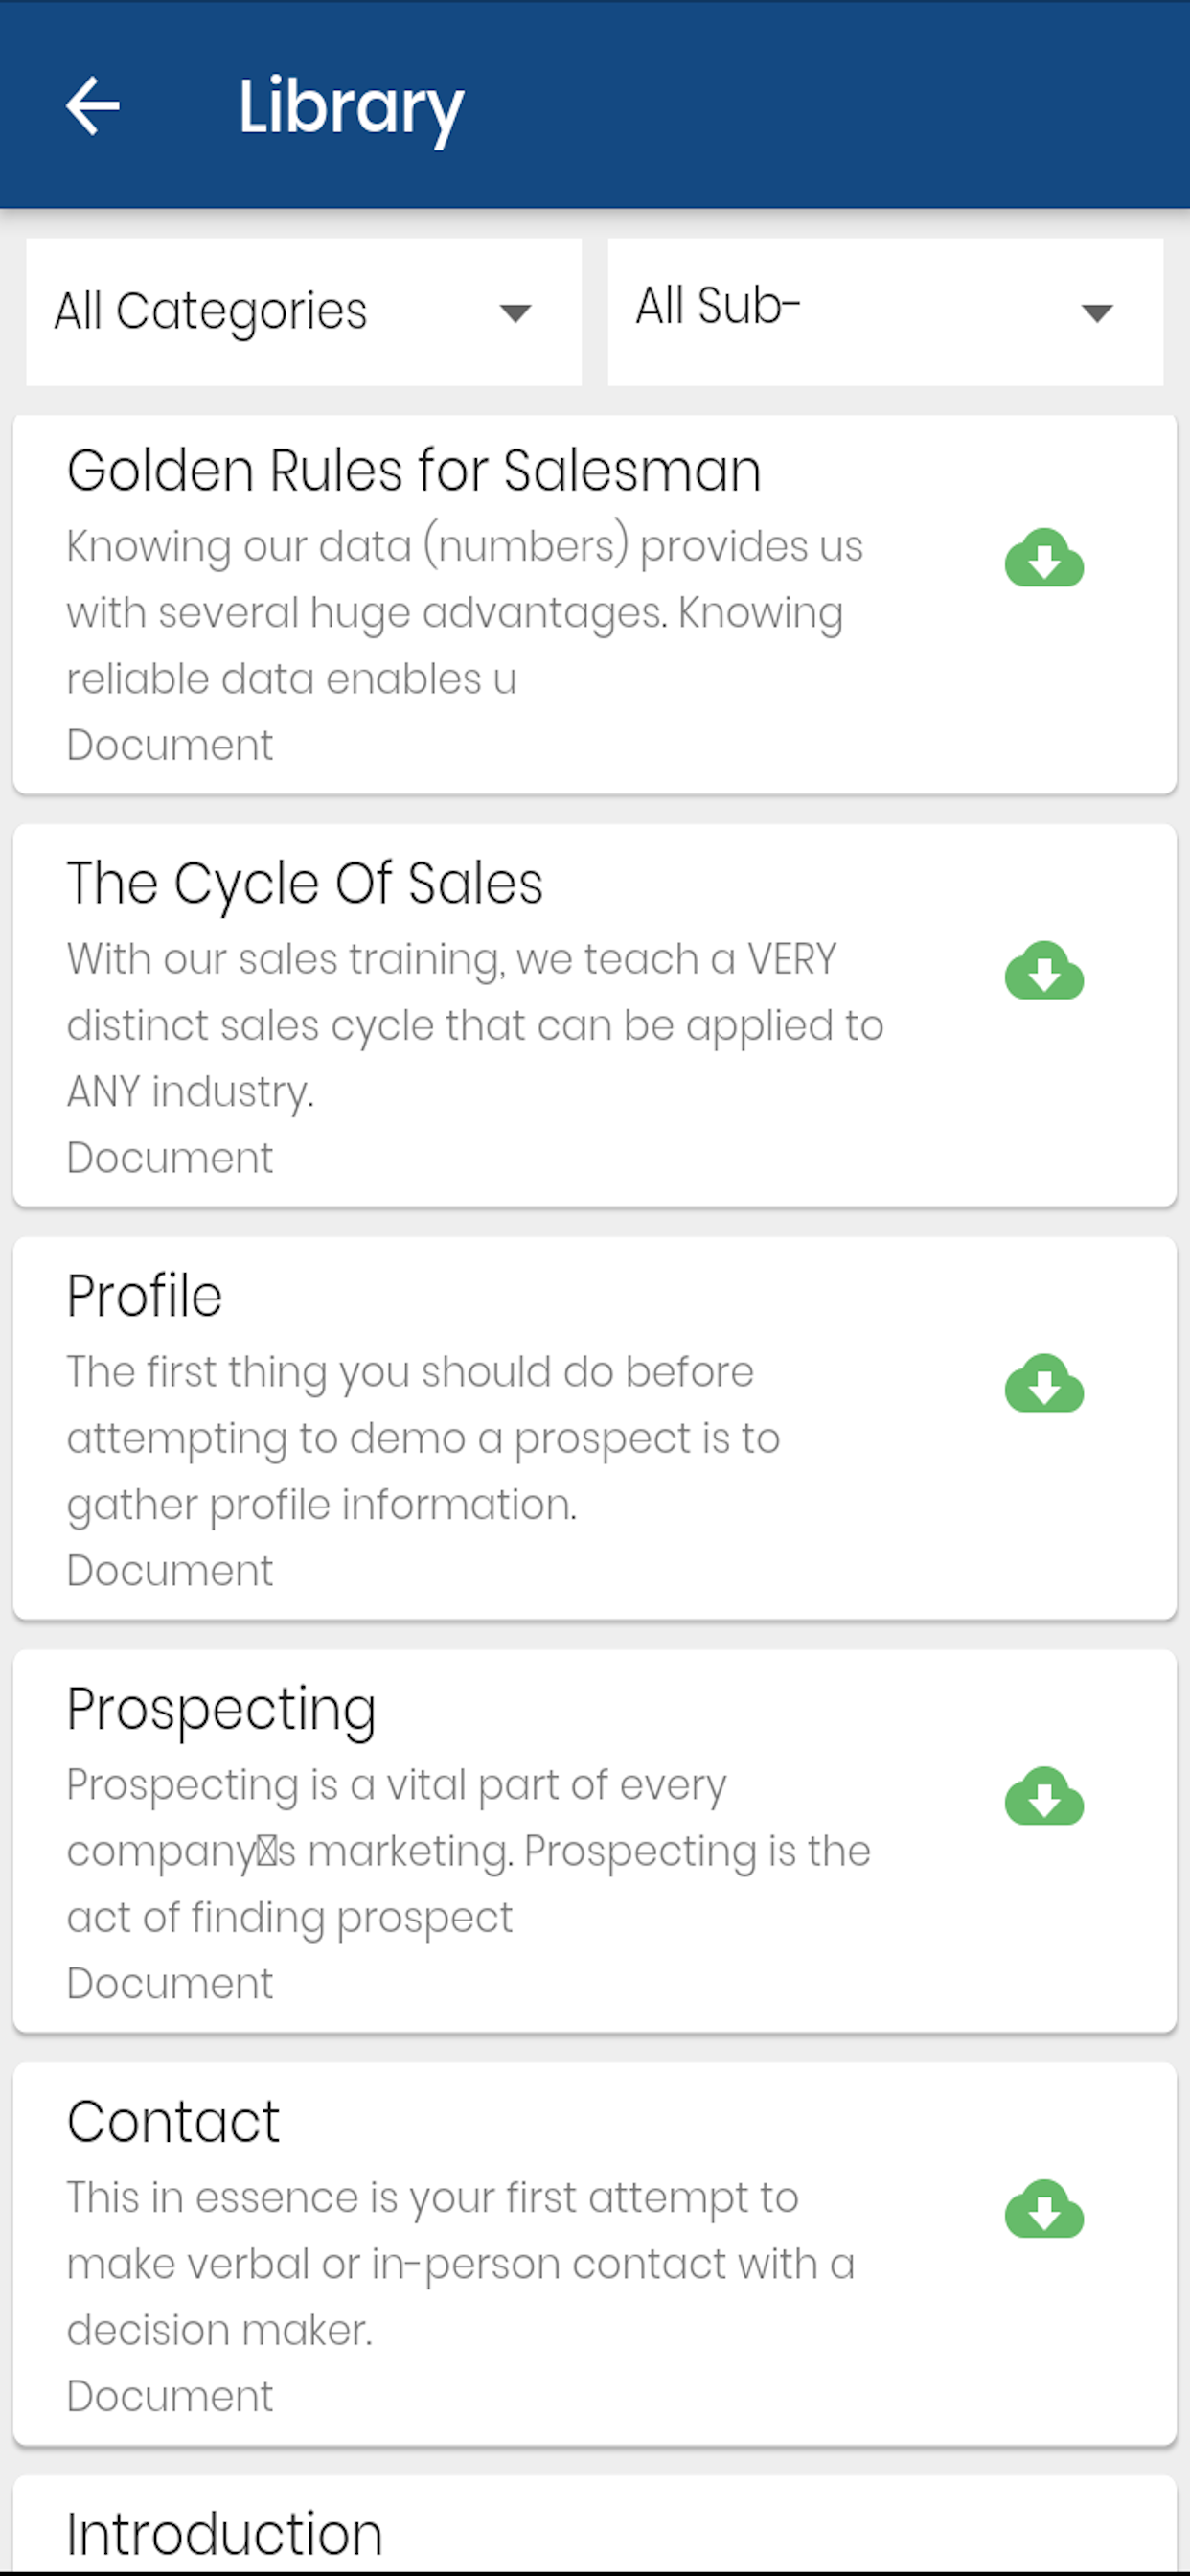The image size is (1190, 2576).
Task: Download the Contact document
Action: click(1044, 2209)
